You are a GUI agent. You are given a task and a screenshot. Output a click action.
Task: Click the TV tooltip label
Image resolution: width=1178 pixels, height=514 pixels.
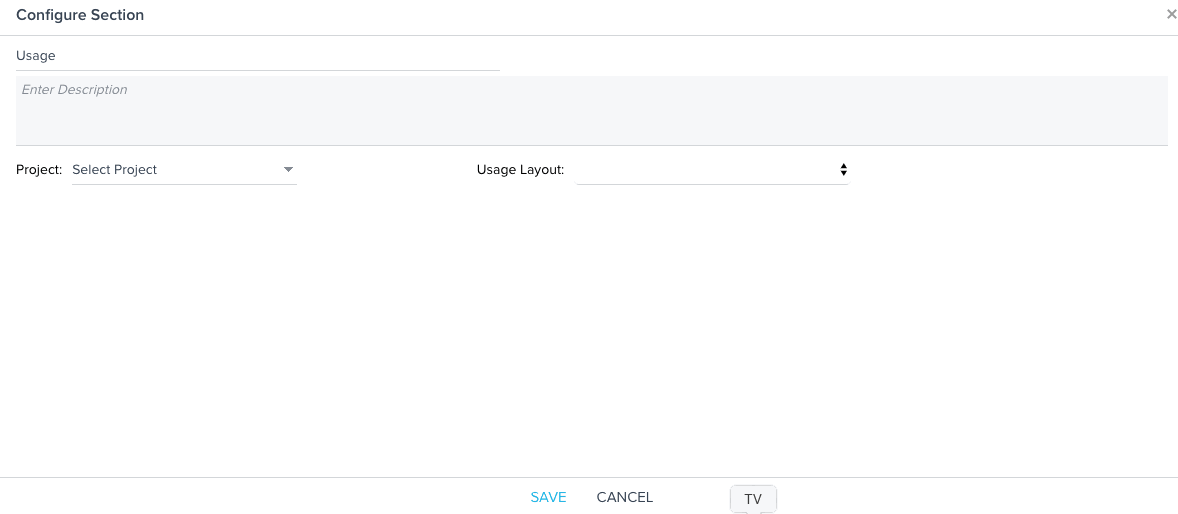[x=753, y=499]
